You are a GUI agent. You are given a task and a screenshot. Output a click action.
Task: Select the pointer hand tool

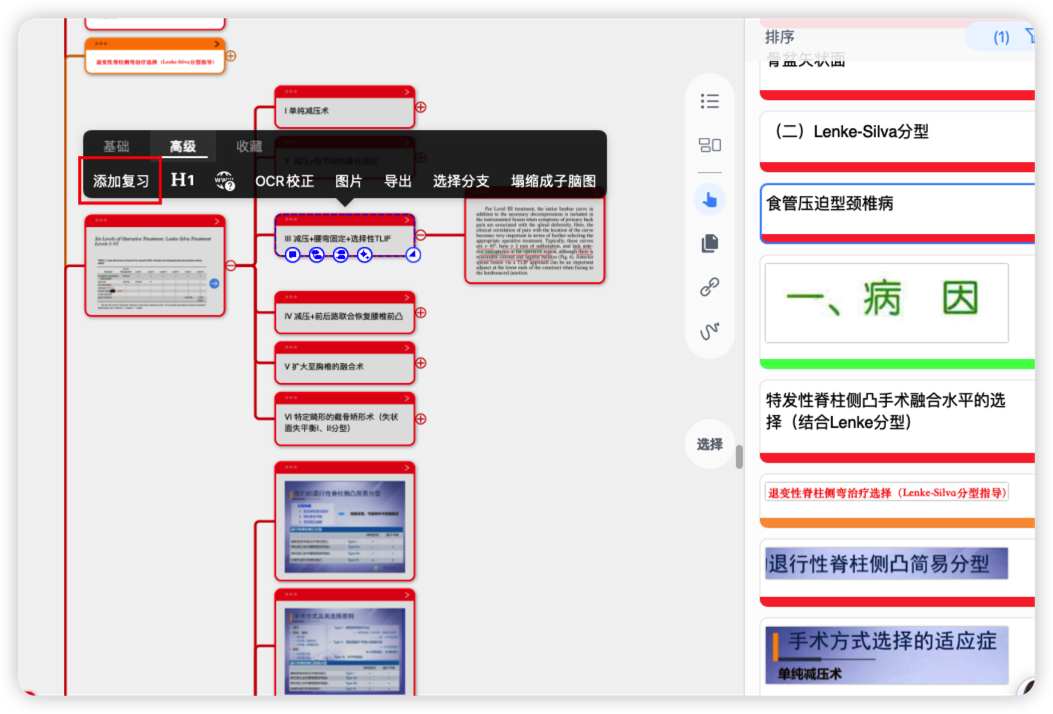coord(710,200)
